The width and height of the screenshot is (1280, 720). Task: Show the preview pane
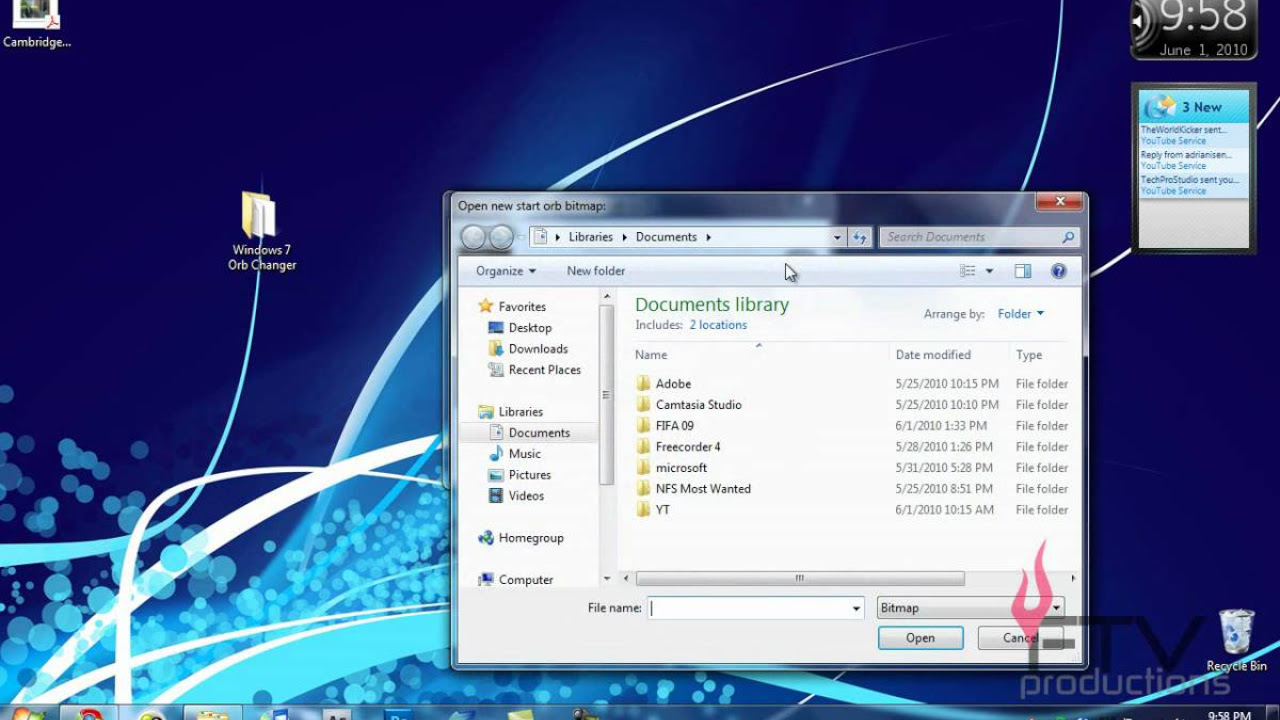[x=1023, y=271]
